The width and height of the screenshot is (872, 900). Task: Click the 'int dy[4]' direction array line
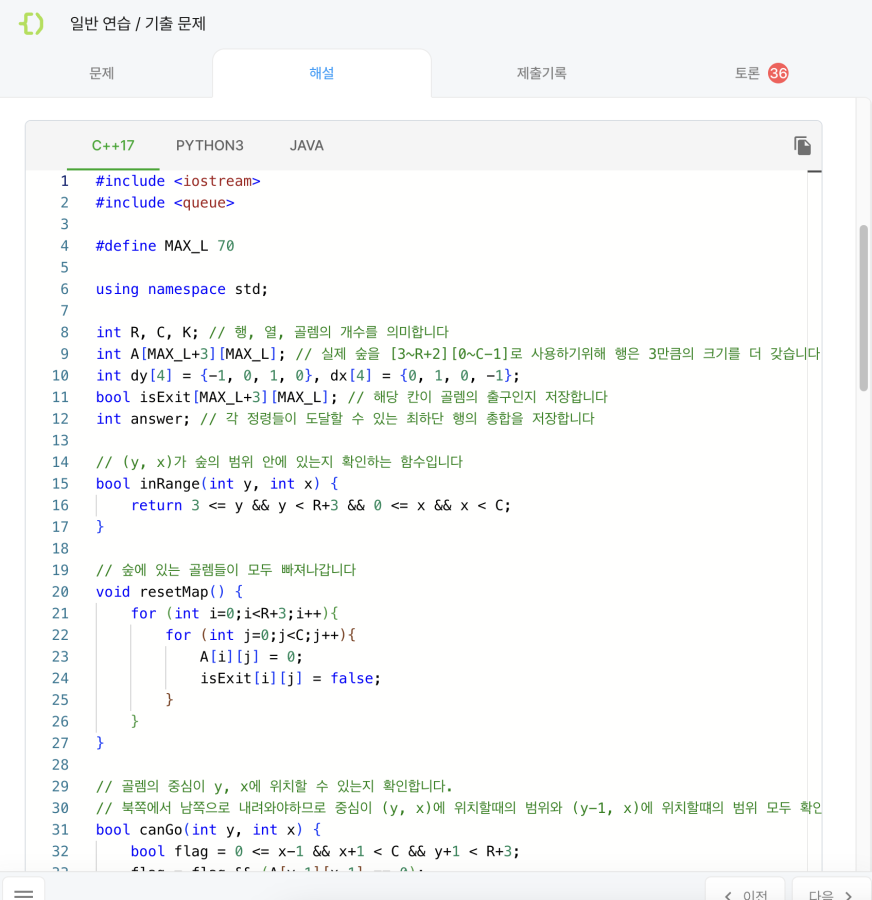(308, 376)
